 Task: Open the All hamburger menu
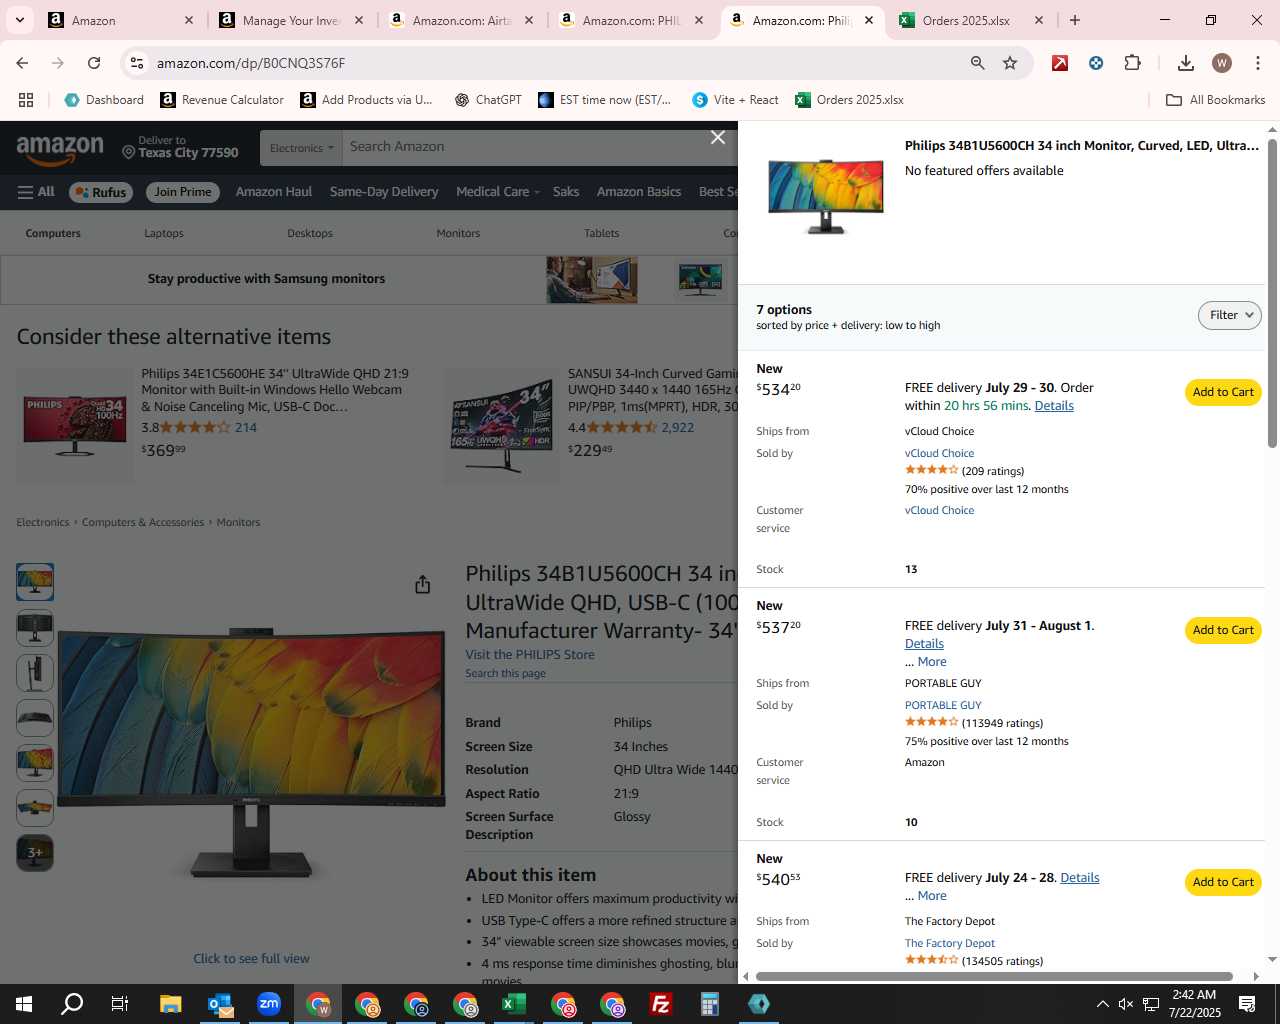click(36, 192)
